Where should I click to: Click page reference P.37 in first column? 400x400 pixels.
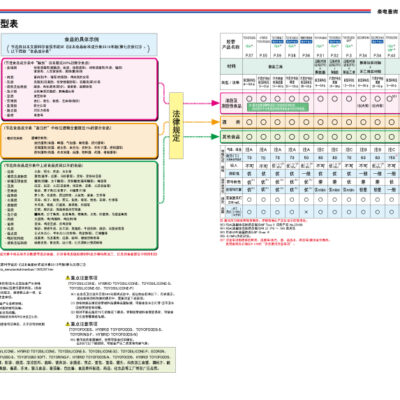249,55
